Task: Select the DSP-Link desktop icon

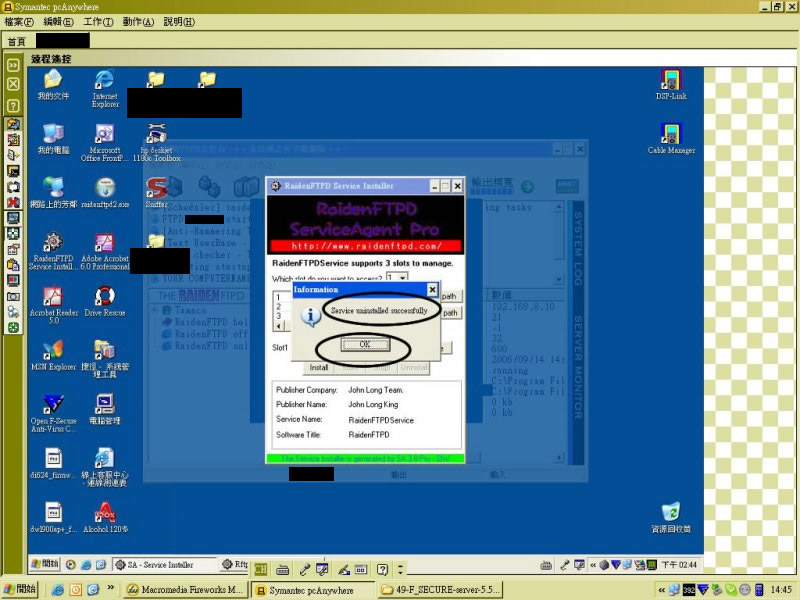Action: 671,85
